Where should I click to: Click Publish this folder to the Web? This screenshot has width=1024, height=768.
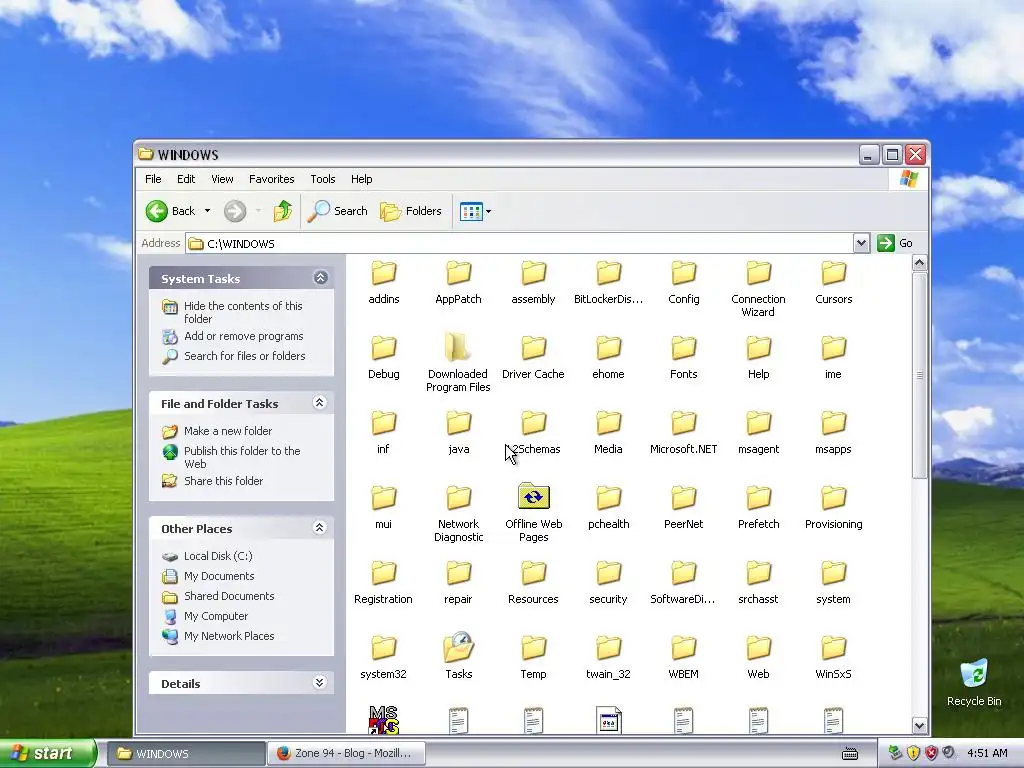242,457
